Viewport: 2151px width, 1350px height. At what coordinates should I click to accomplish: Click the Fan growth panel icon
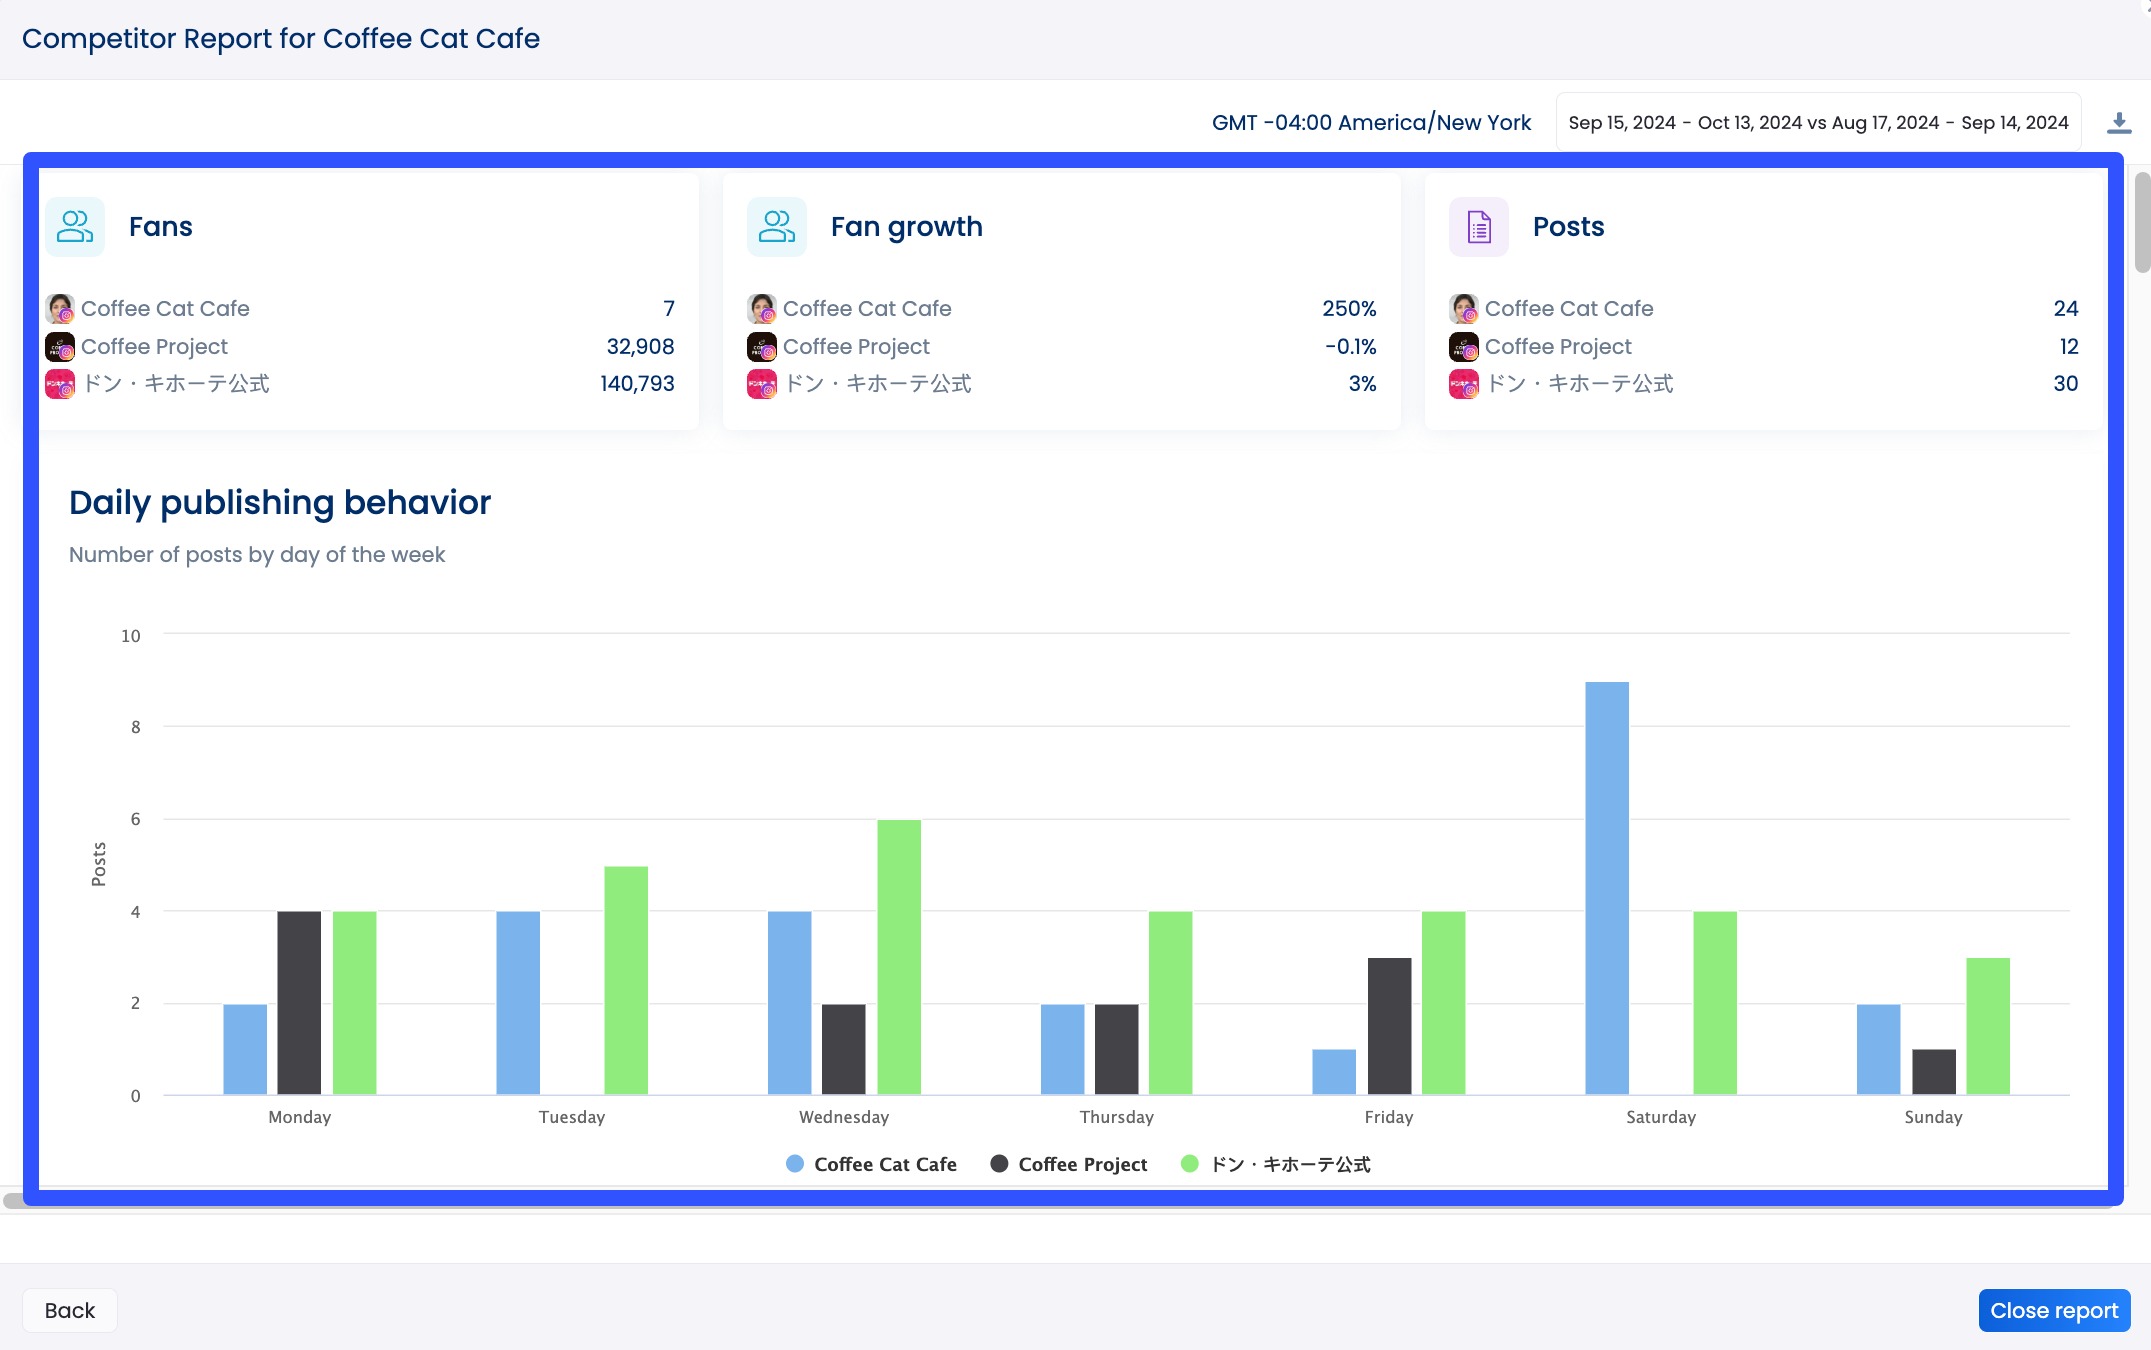pos(776,227)
